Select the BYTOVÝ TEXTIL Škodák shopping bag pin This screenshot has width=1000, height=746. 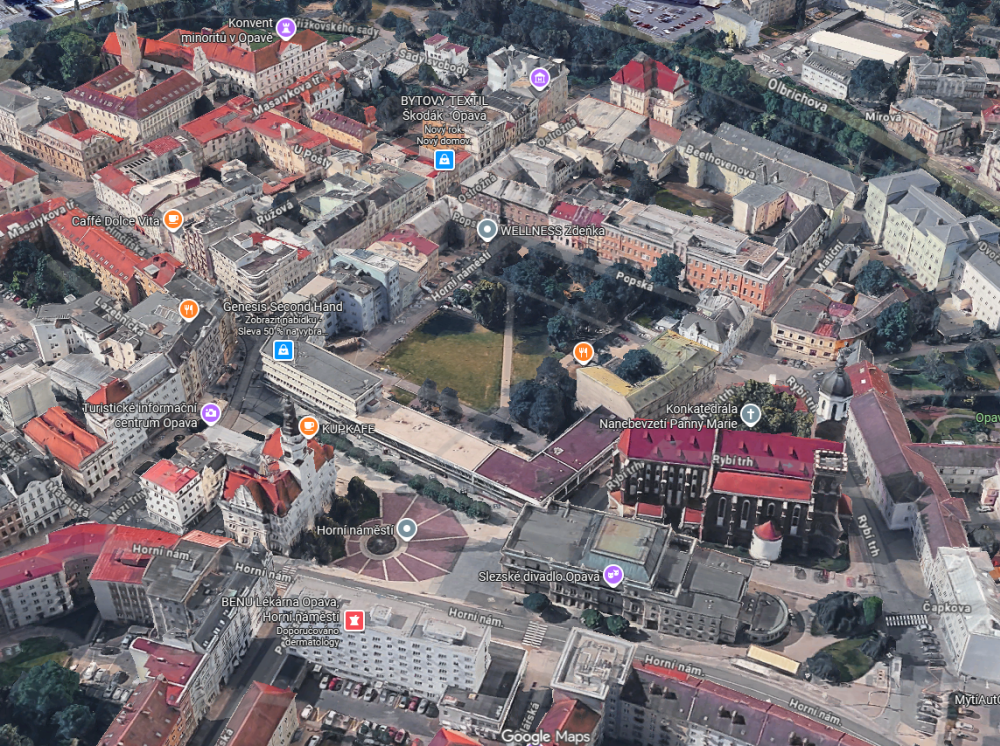[x=444, y=159]
